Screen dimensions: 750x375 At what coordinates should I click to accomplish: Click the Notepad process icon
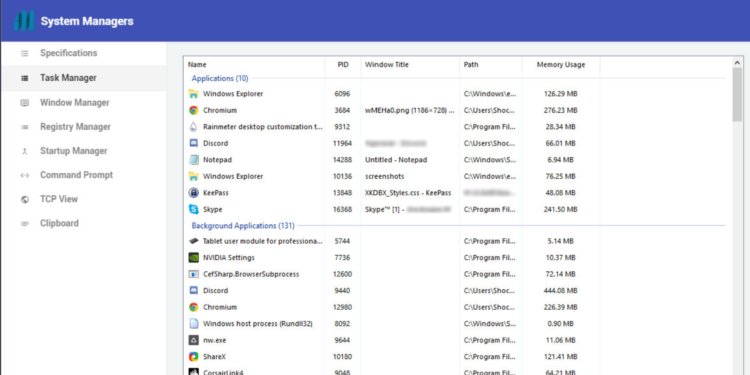tap(193, 160)
